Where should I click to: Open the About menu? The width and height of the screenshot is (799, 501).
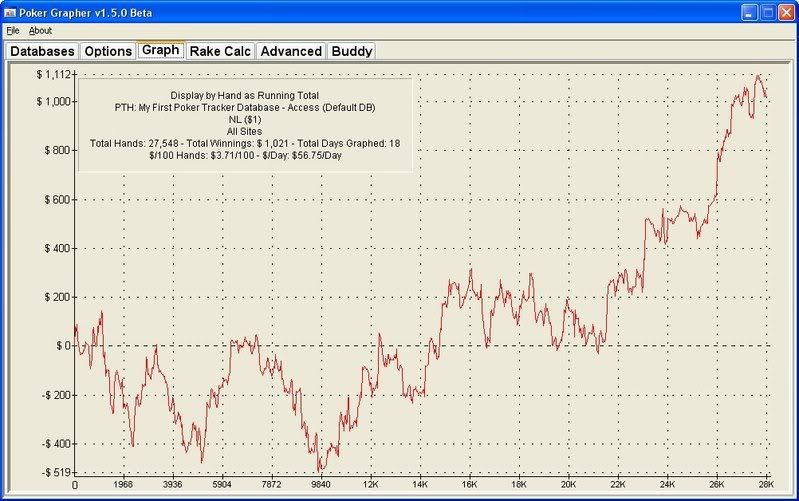coord(40,31)
